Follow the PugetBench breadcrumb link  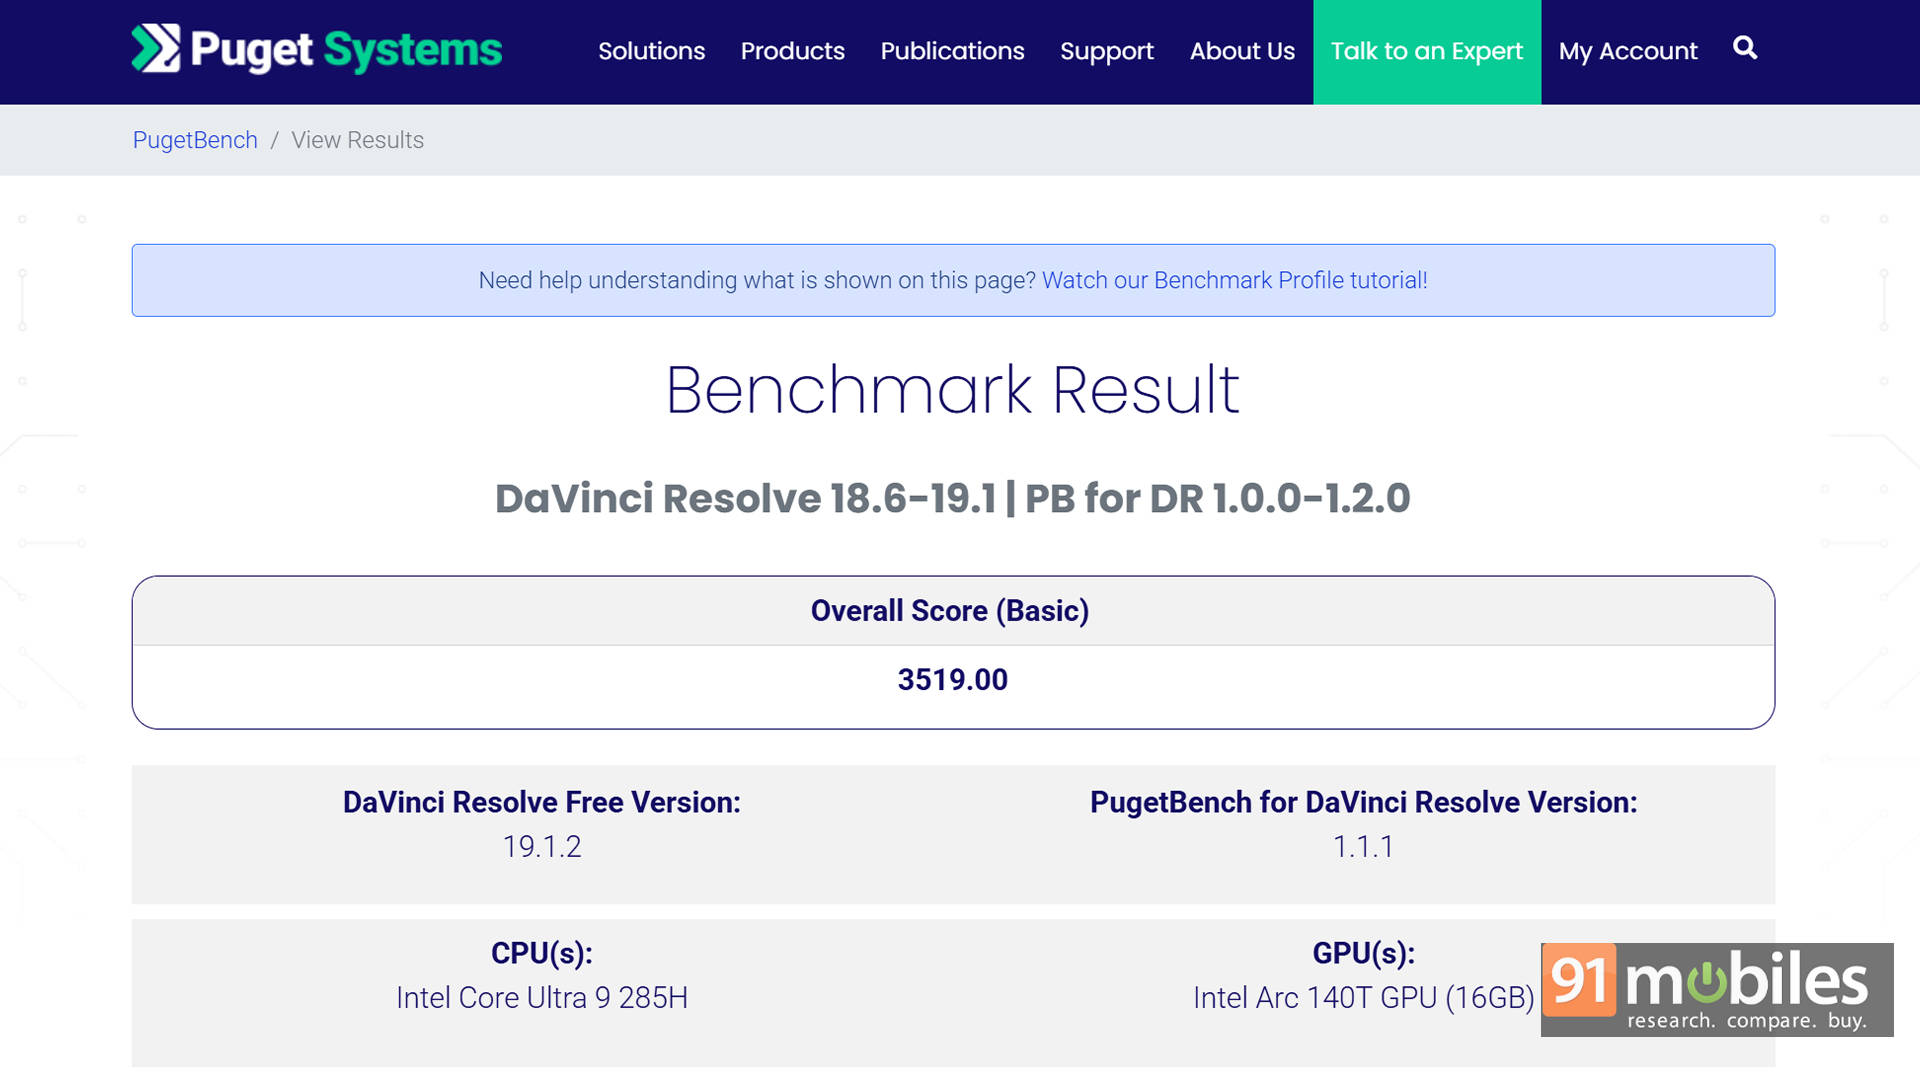[195, 140]
